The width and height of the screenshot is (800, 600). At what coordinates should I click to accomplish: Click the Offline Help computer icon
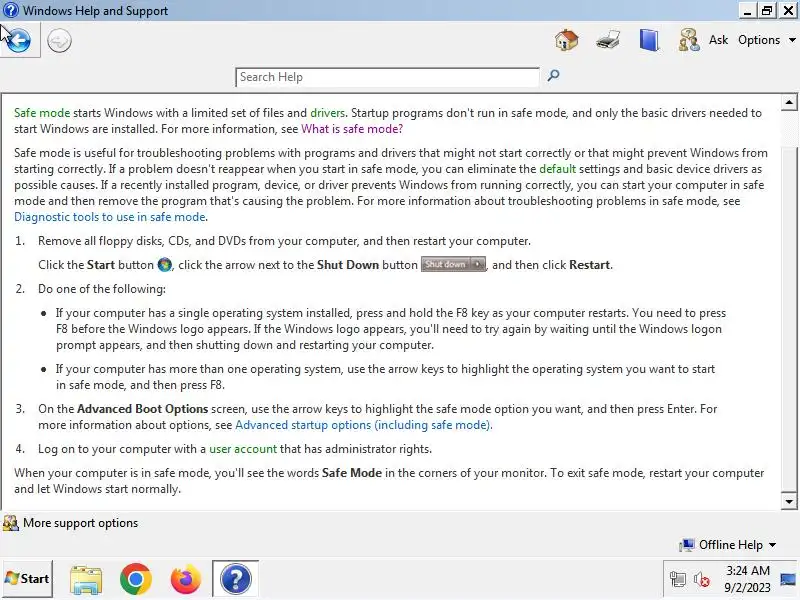(687, 545)
